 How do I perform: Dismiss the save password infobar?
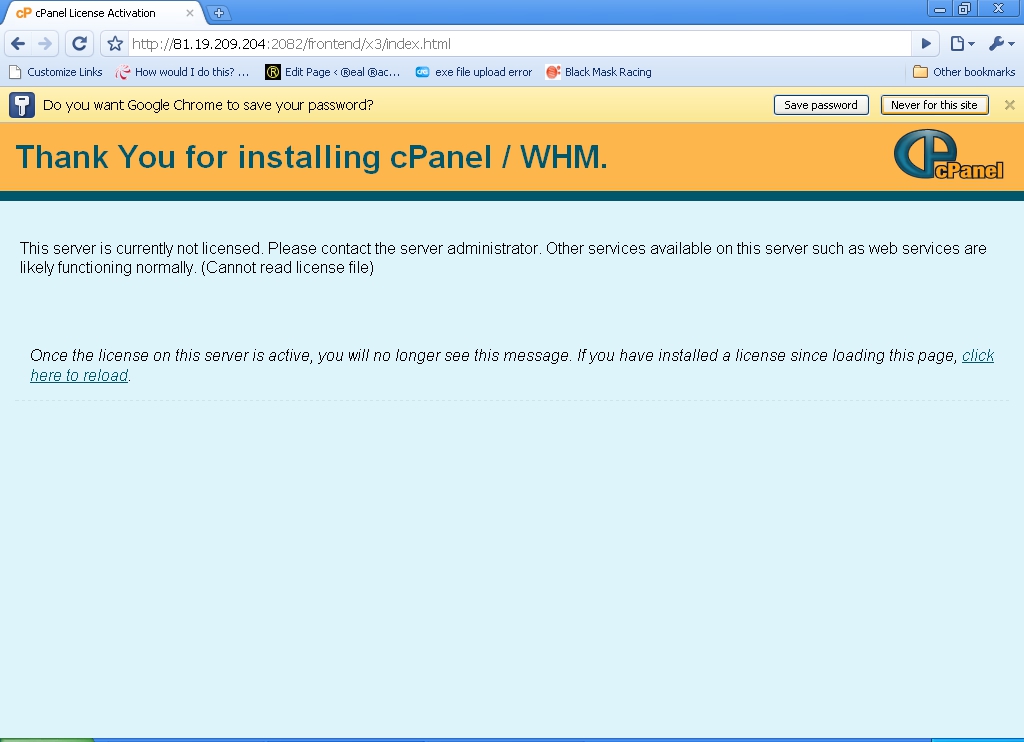coord(1009,105)
